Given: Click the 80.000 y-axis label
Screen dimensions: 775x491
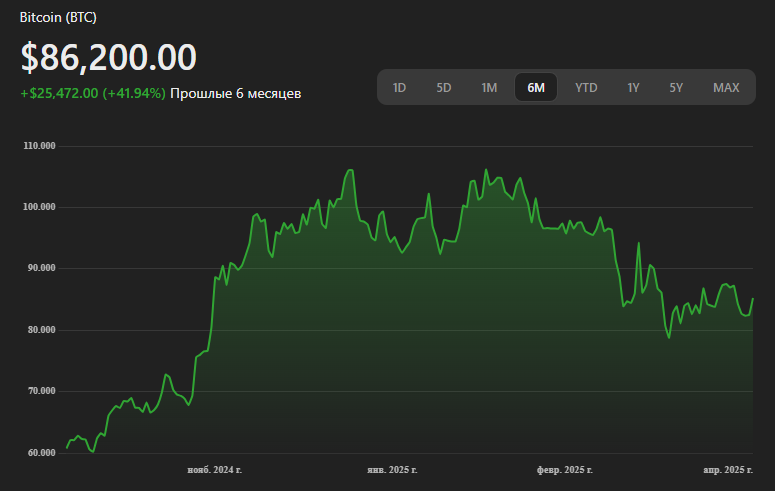Looking at the screenshot, I should coord(42,330).
